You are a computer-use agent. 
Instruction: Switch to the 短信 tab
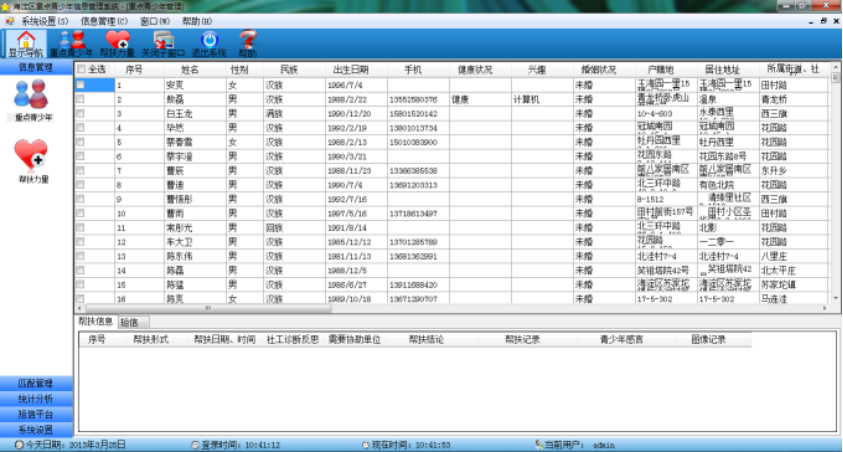[x=131, y=322]
